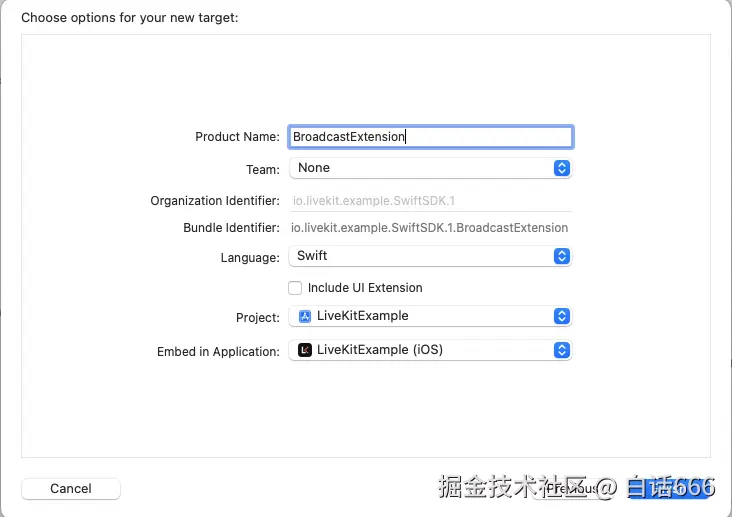732x517 pixels.
Task: Click the Previous button
Action: (573, 489)
